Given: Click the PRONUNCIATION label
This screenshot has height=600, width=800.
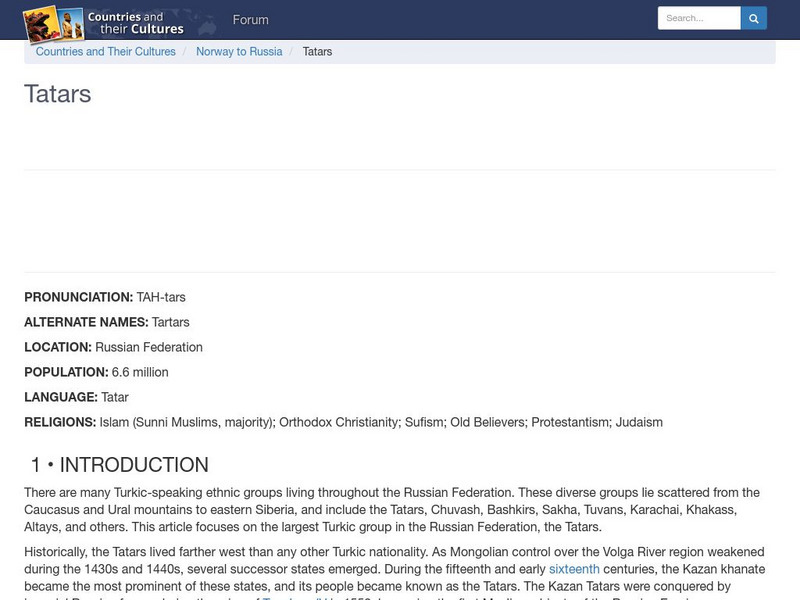Looking at the screenshot, I should click(78, 297).
